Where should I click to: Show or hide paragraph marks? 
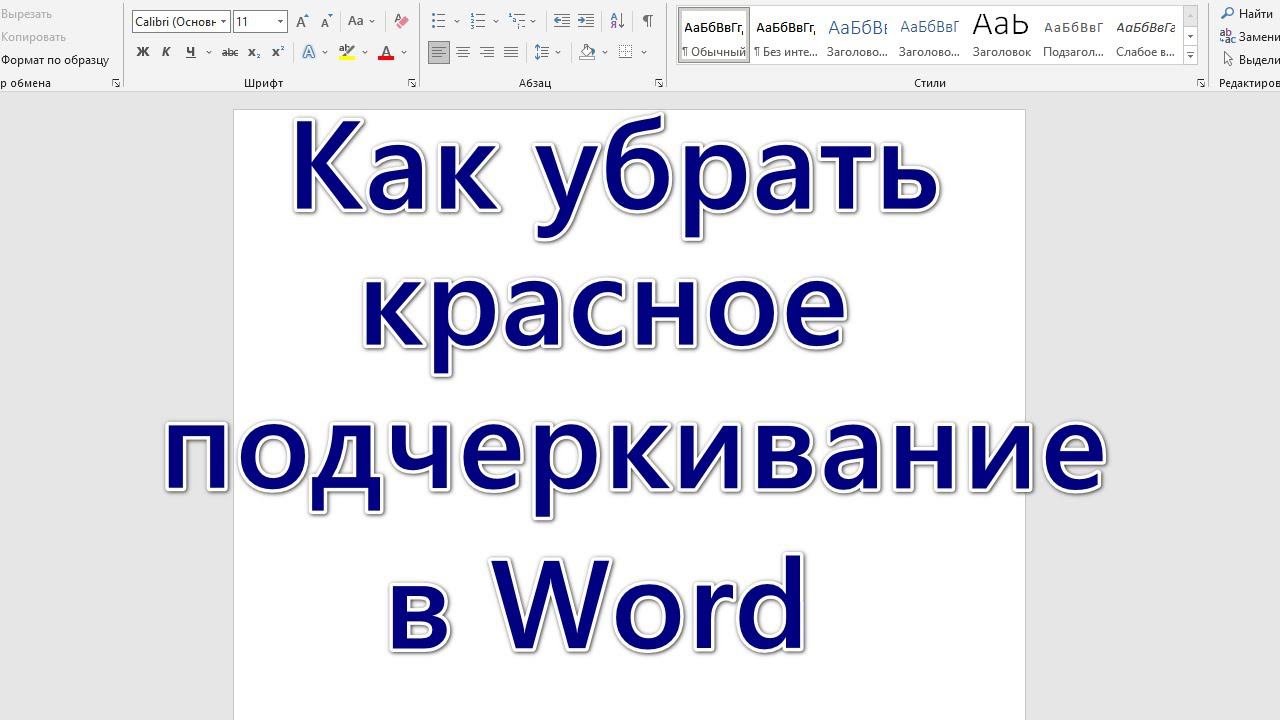pyautogui.click(x=648, y=21)
